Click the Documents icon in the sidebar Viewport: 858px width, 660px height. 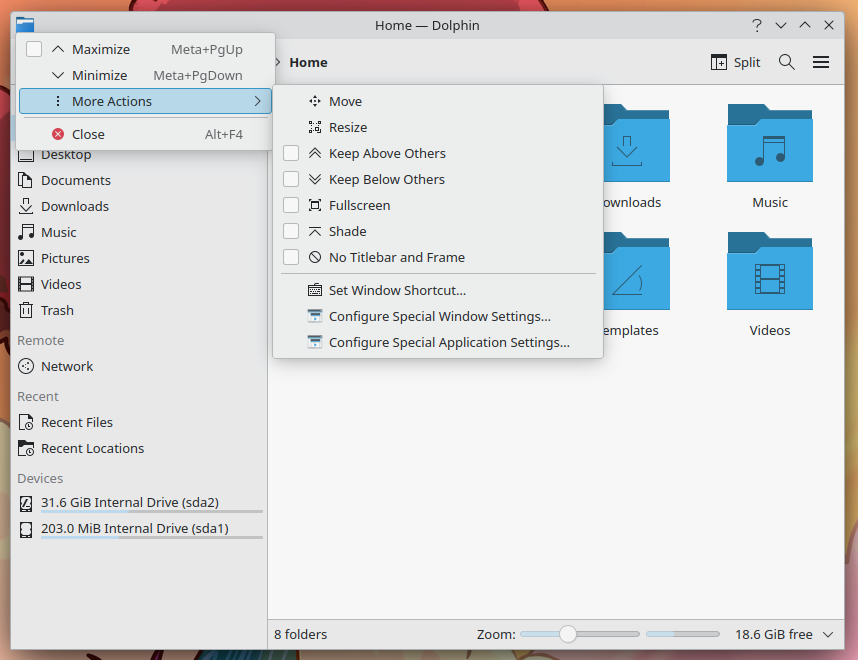[x=25, y=180]
